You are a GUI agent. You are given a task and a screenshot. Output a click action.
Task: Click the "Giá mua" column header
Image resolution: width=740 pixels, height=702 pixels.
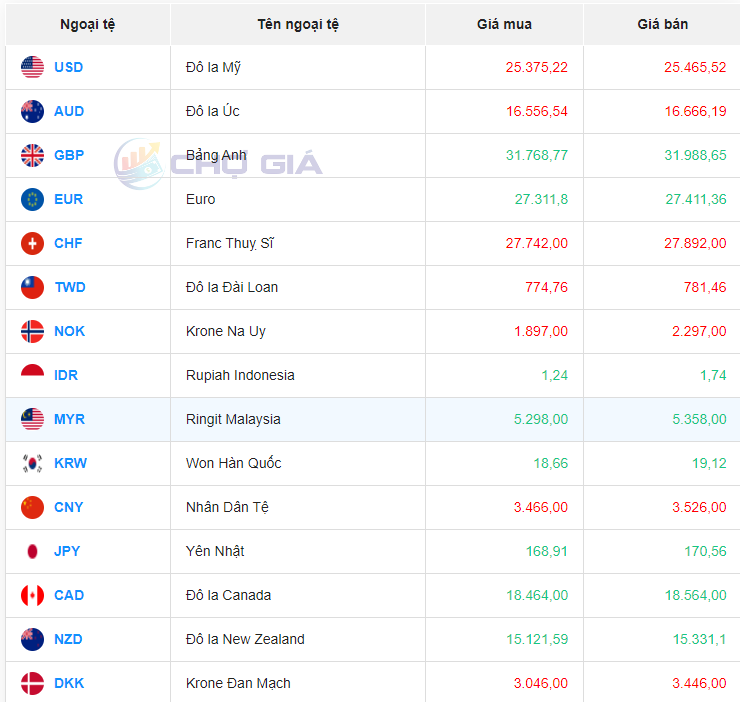[x=504, y=24]
